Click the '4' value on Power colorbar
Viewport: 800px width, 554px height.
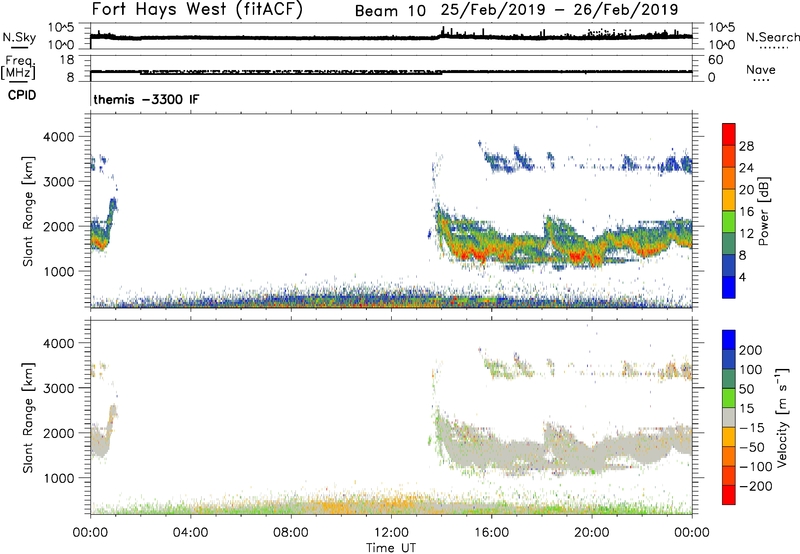click(x=742, y=277)
